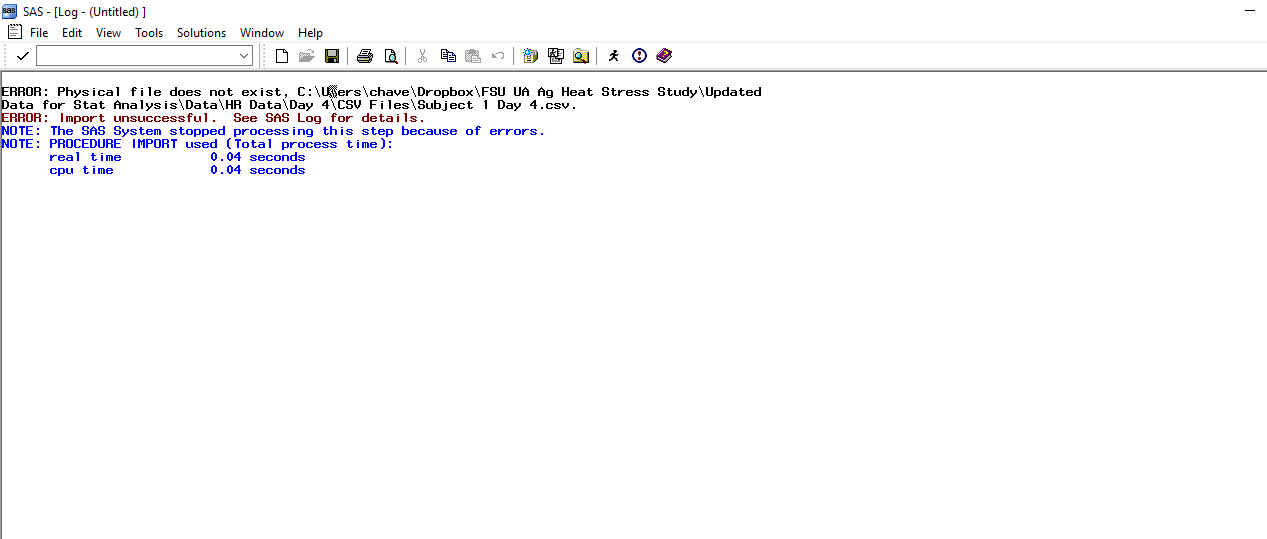Click the SAS application title bar icon

click(x=10, y=11)
